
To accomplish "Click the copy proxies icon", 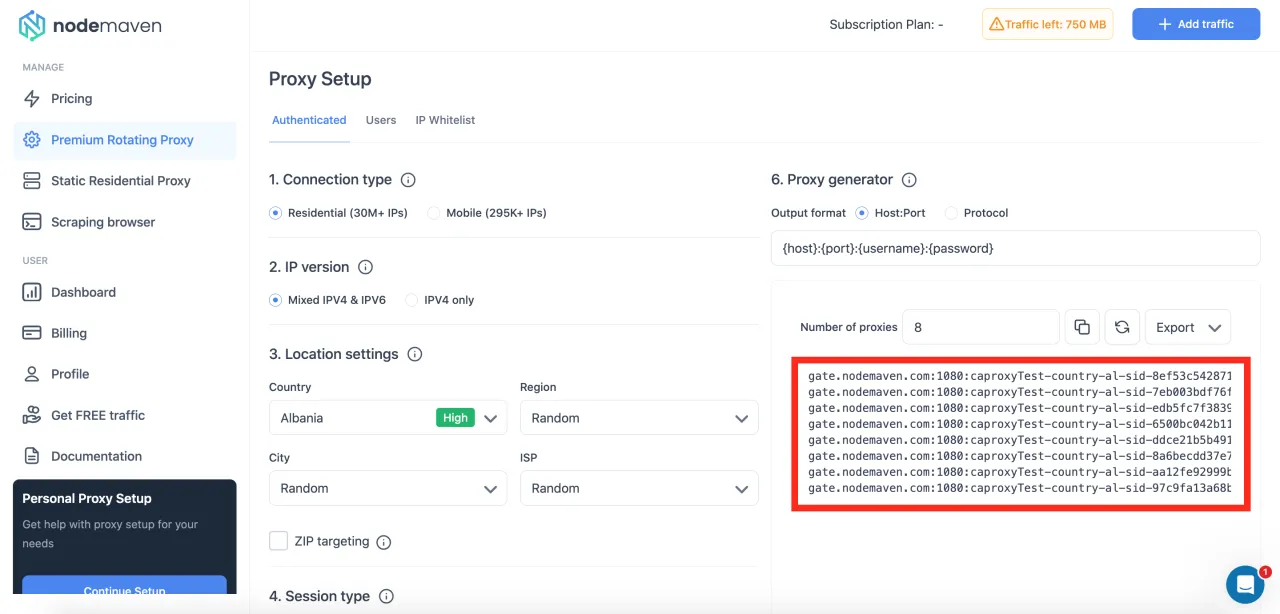I will coord(1082,327).
